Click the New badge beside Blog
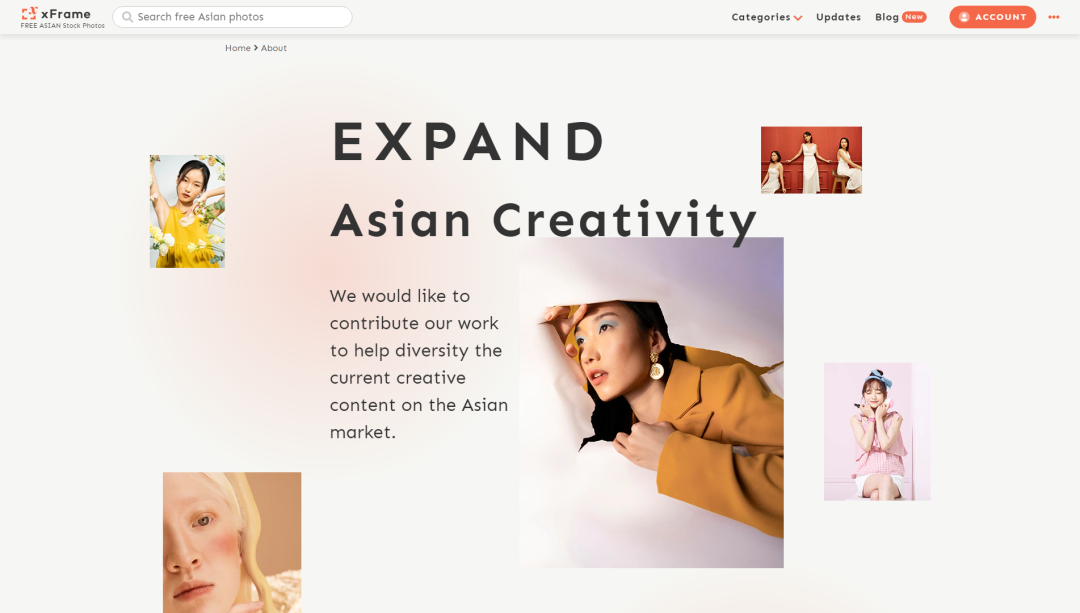 coord(914,17)
